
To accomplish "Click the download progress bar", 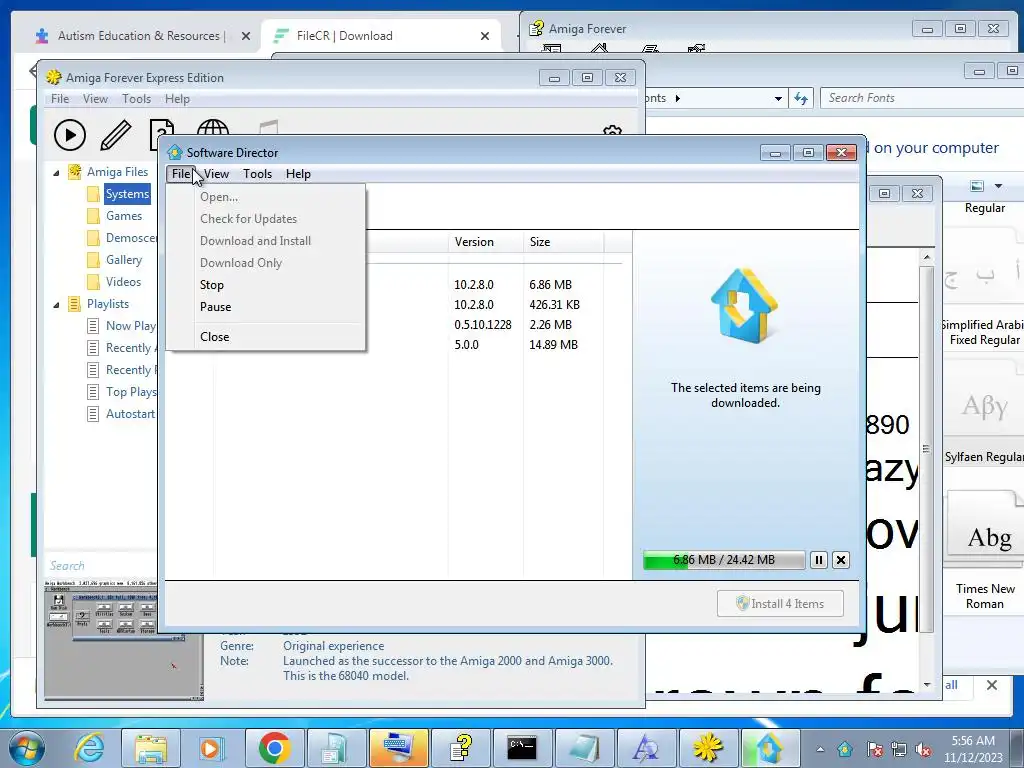I will 724,560.
